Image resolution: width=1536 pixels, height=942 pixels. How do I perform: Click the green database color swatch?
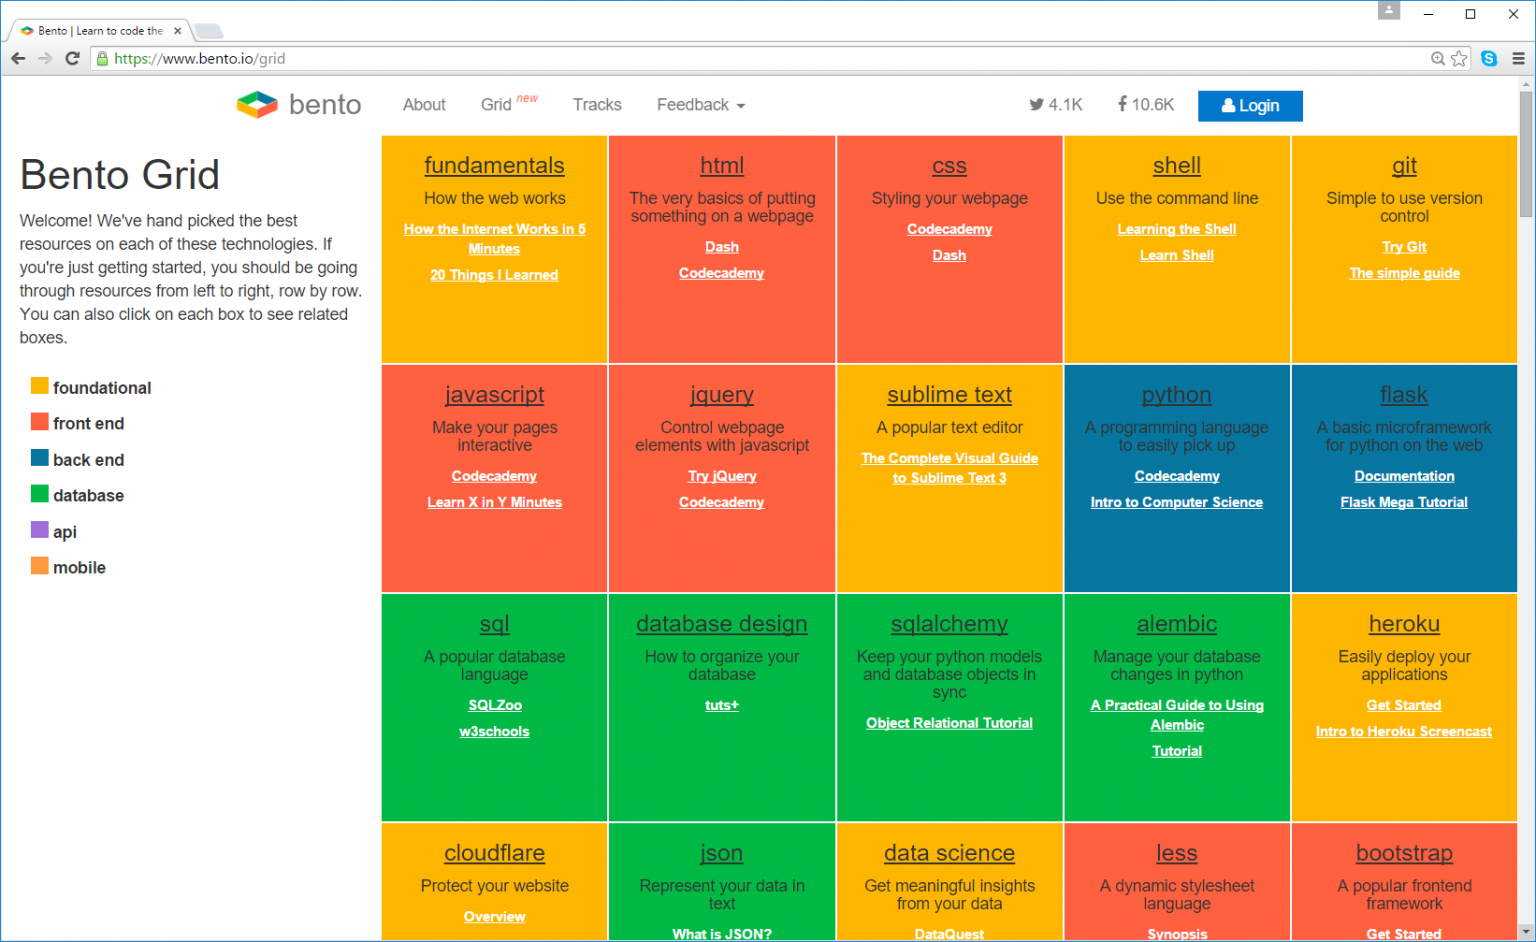pyautogui.click(x=39, y=495)
